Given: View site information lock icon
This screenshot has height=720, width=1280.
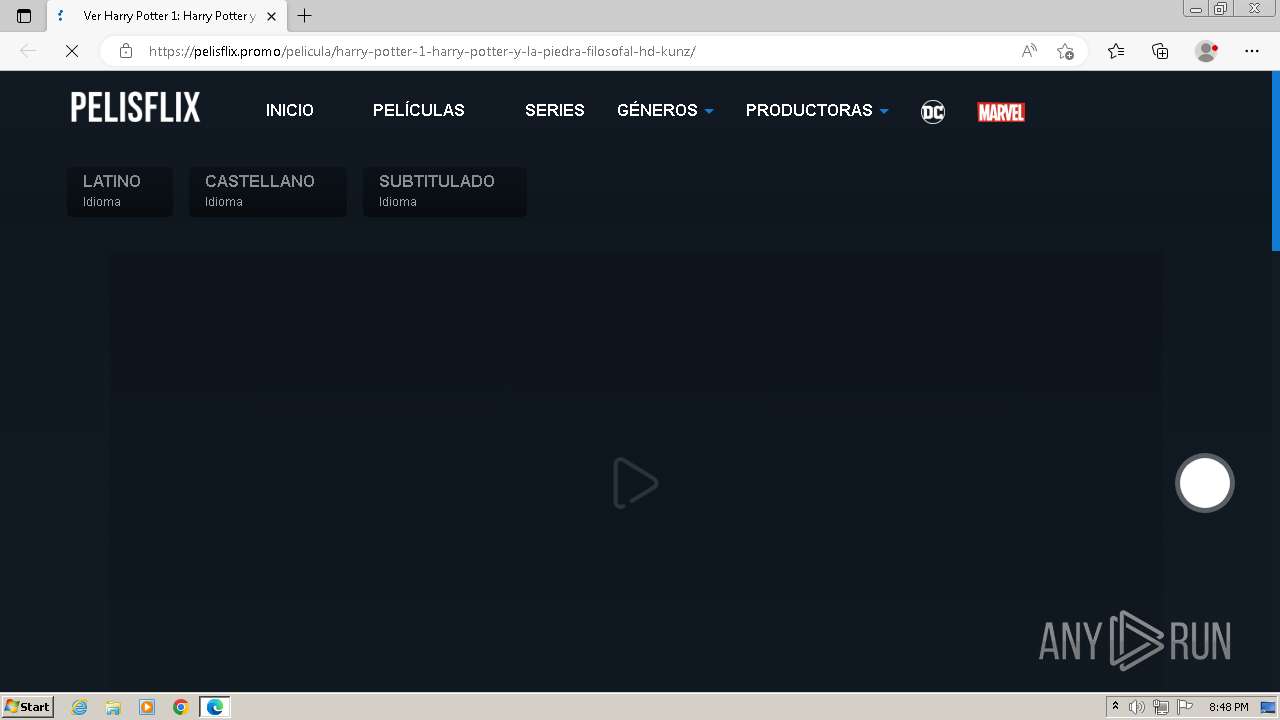Looking at the screenshot, I should click(126, 51).
